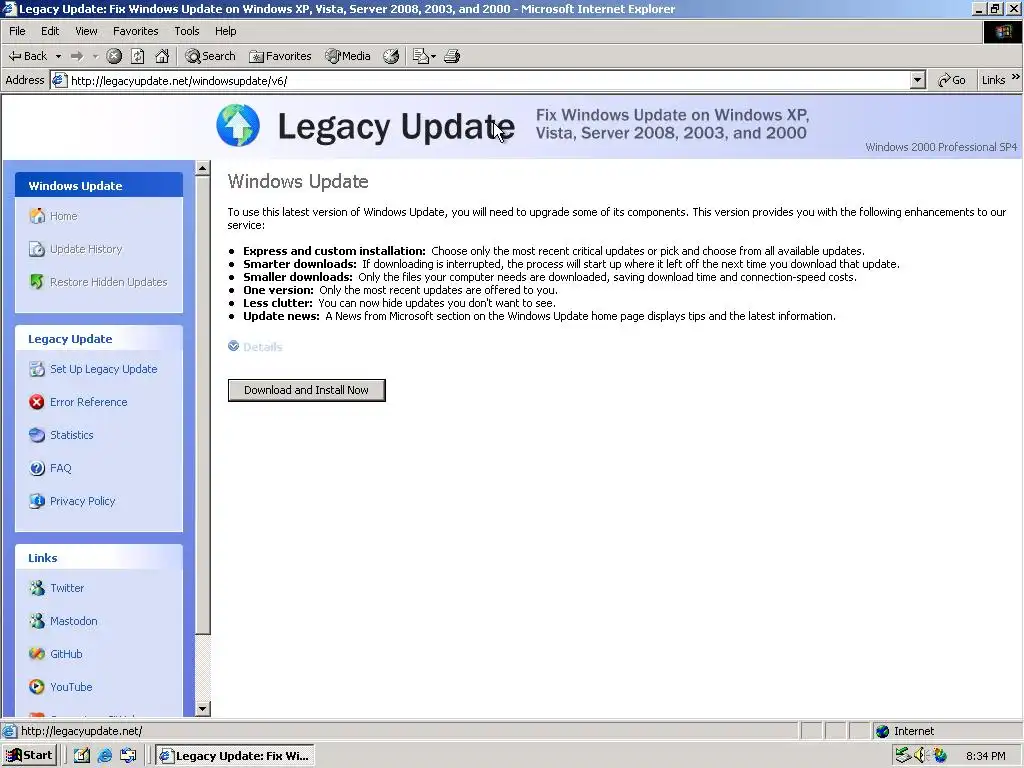Launch Internet Explorer from Quick Launch
Image resolution: width=1024 pixels, height=768 pixels.
pyautogui.click(x=104, y=756)
